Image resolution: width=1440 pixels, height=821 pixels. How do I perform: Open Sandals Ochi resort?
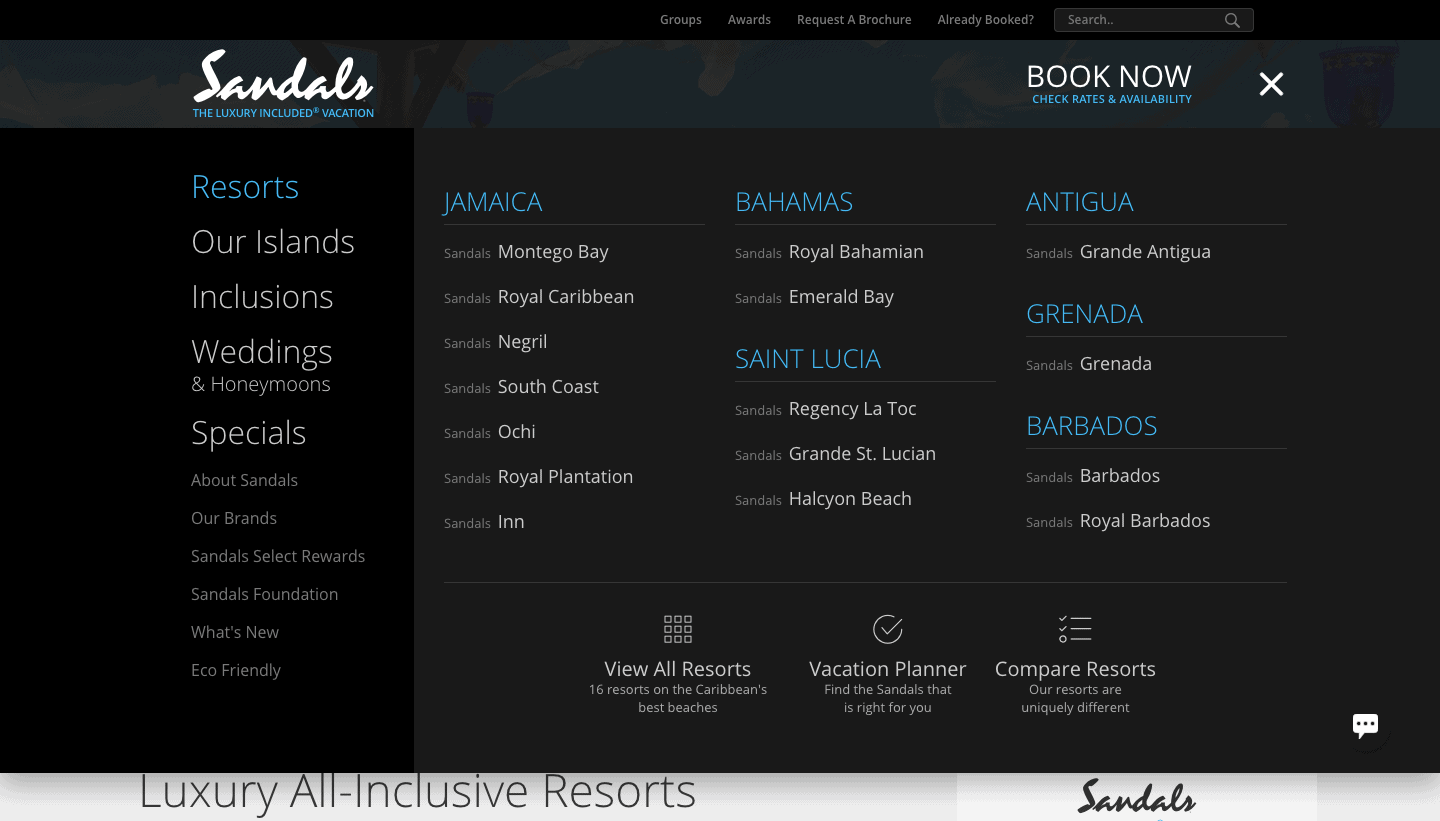pos(490,432)
